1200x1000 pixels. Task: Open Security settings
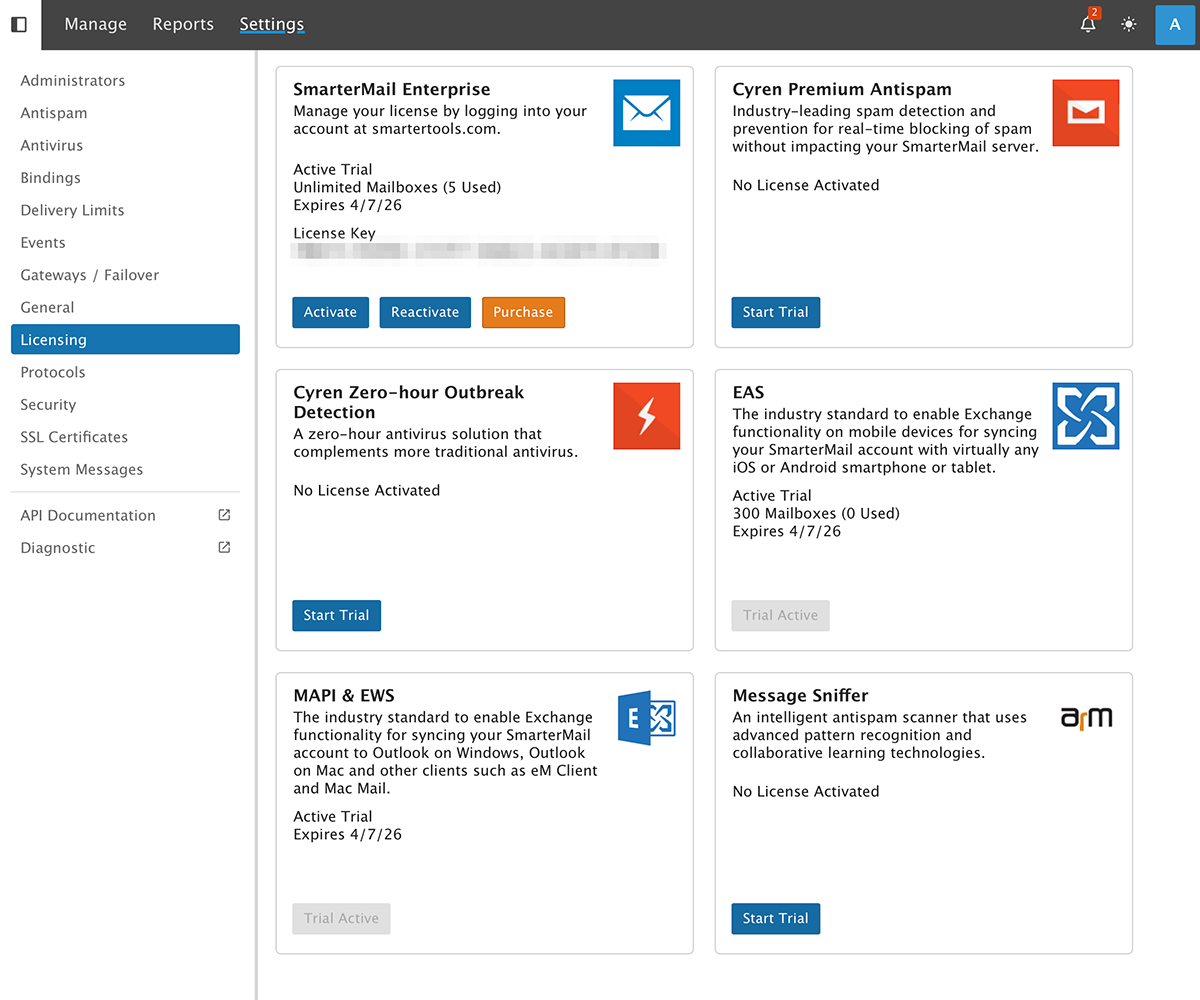48,404
